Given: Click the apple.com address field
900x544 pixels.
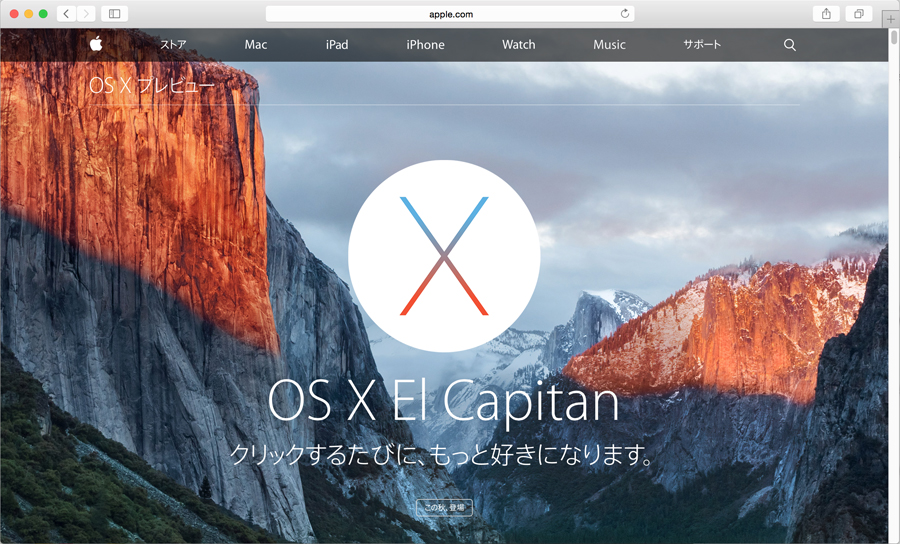Looking at the screenshot, I should coord(450,14).
